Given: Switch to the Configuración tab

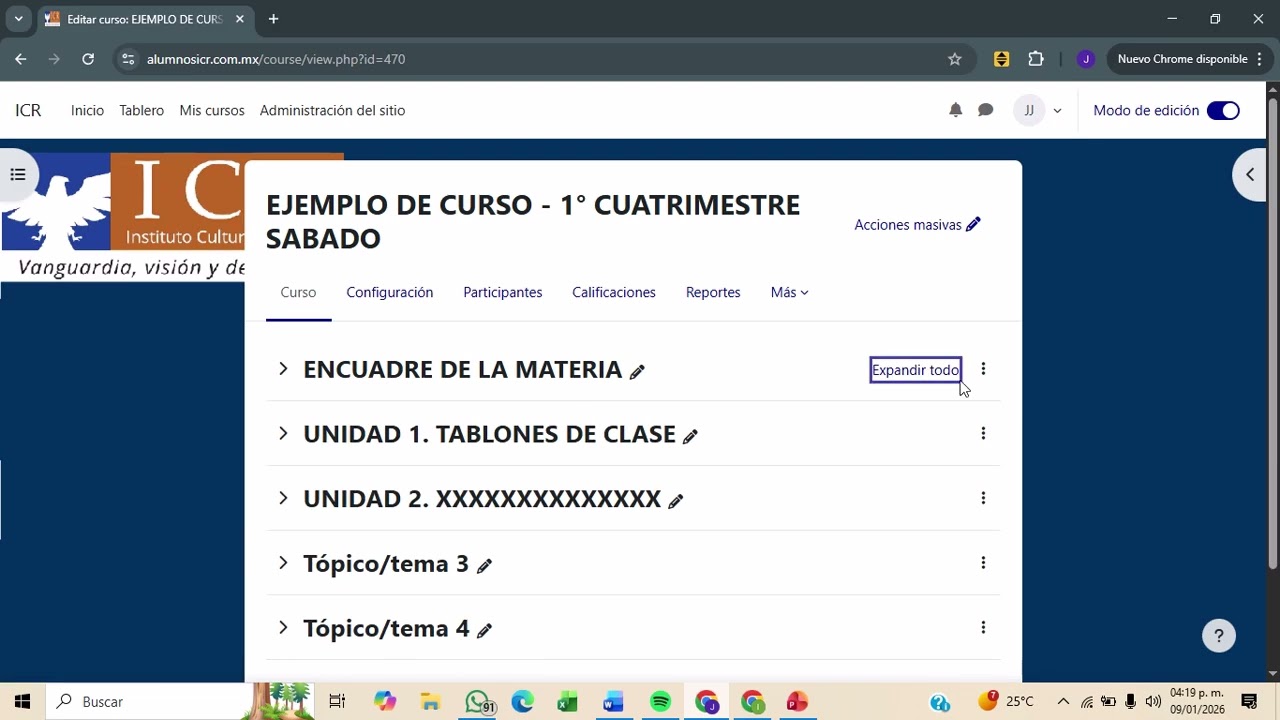Looking at the screenshot, I should [390, 292].
